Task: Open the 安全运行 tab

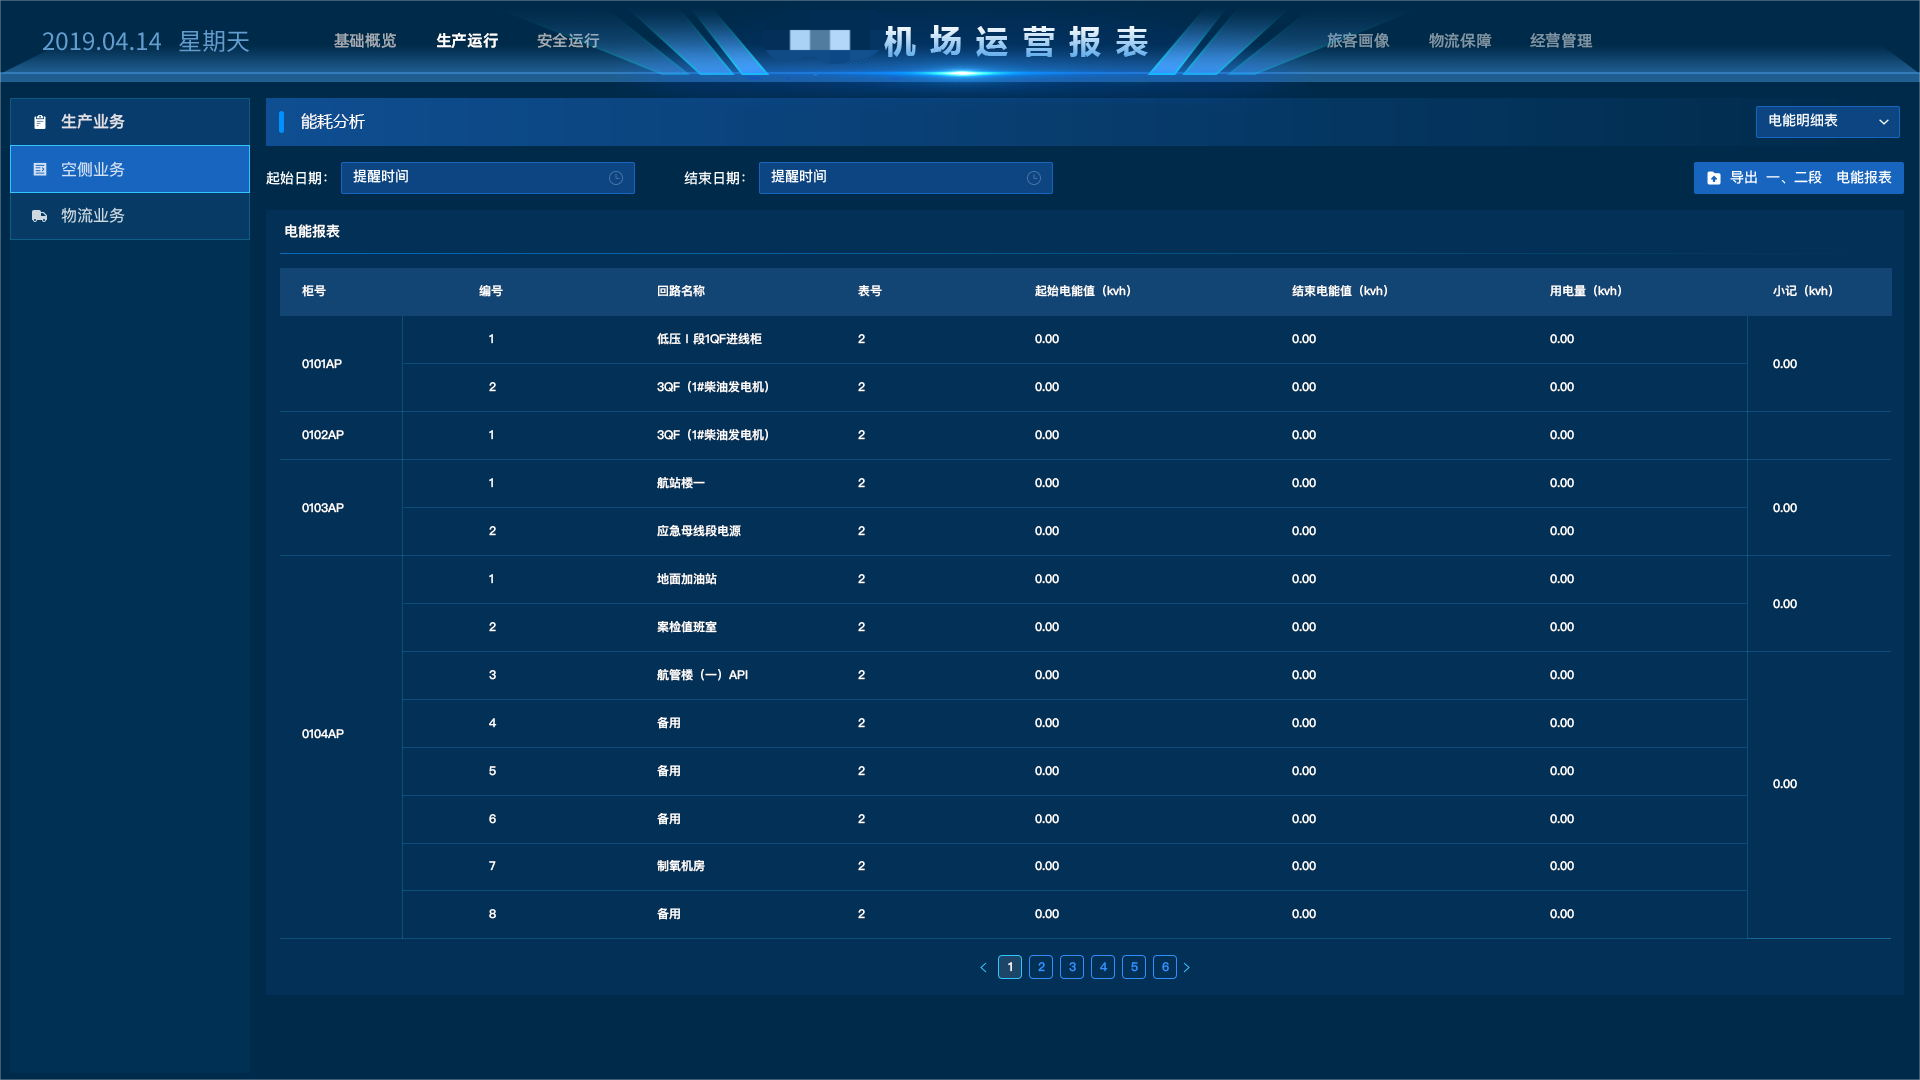Action: [x=568, y=41]
